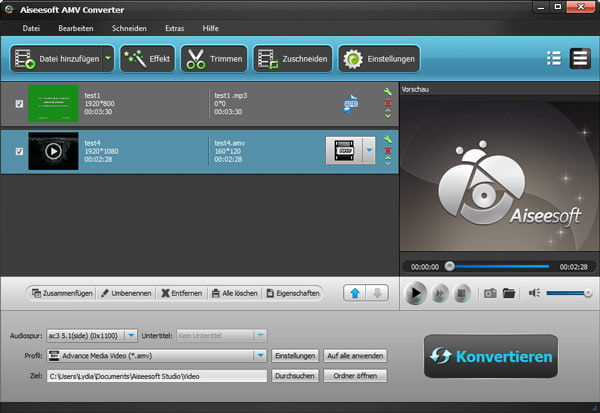Viewport: 600px width, 413px height.
Task: Adjust the volume slider
Action: point(568,293)
